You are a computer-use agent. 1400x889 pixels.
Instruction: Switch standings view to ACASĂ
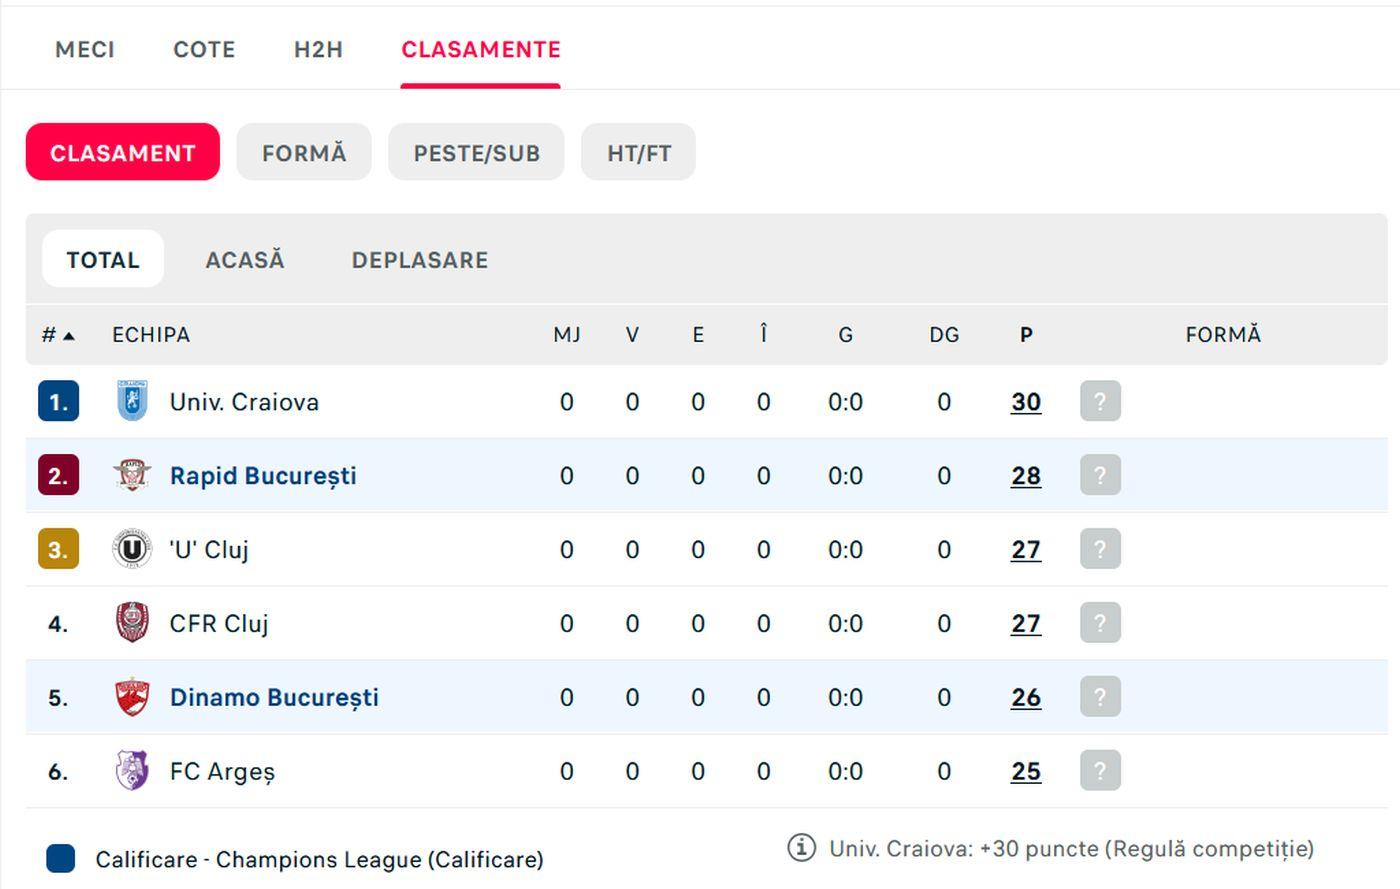[245, 258]
